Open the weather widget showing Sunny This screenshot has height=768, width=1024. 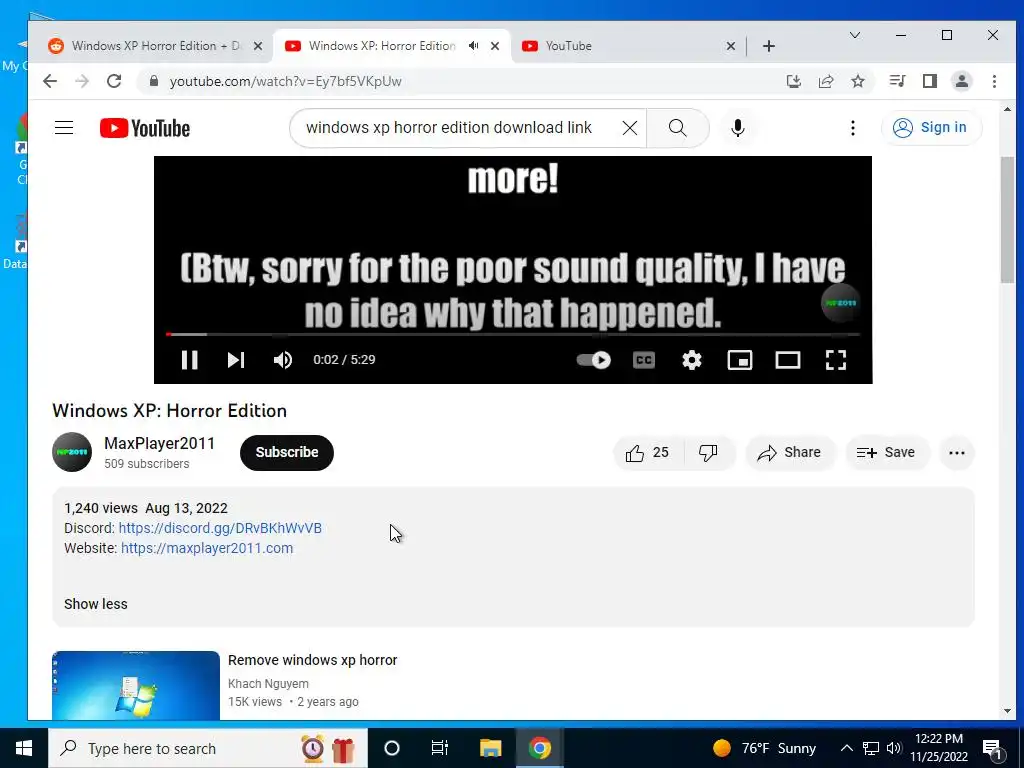pyautogui.click(x=764, y=748)
